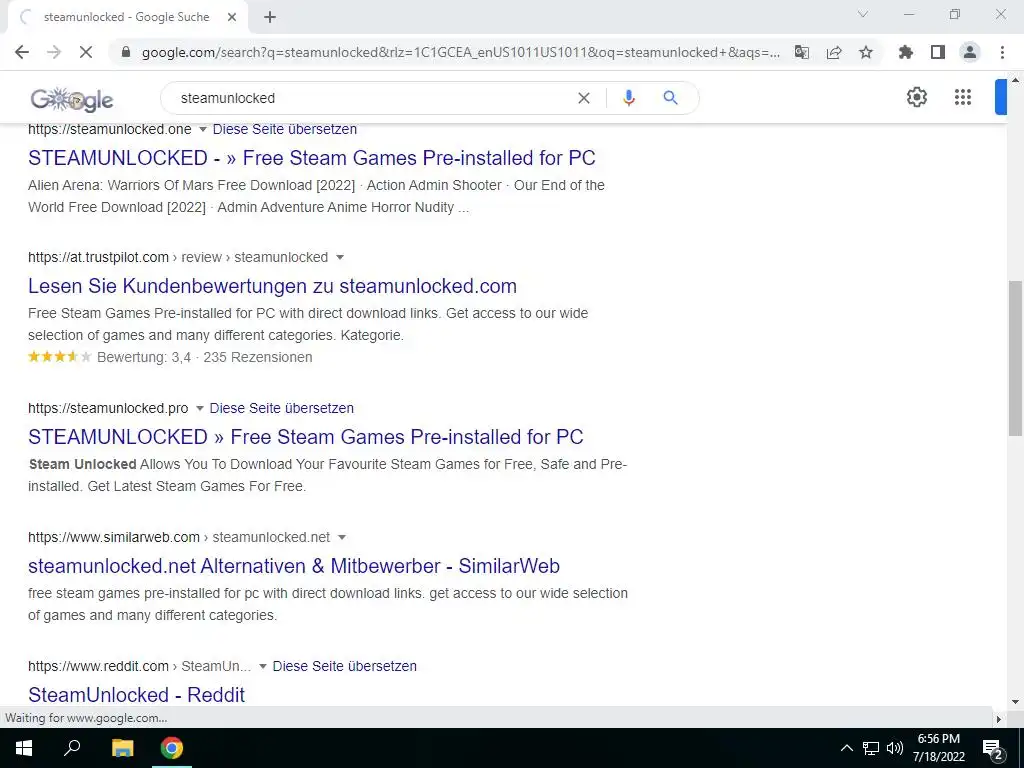Show hidden system tray icons
The image size is (1024, 768).
coord(846,748)
